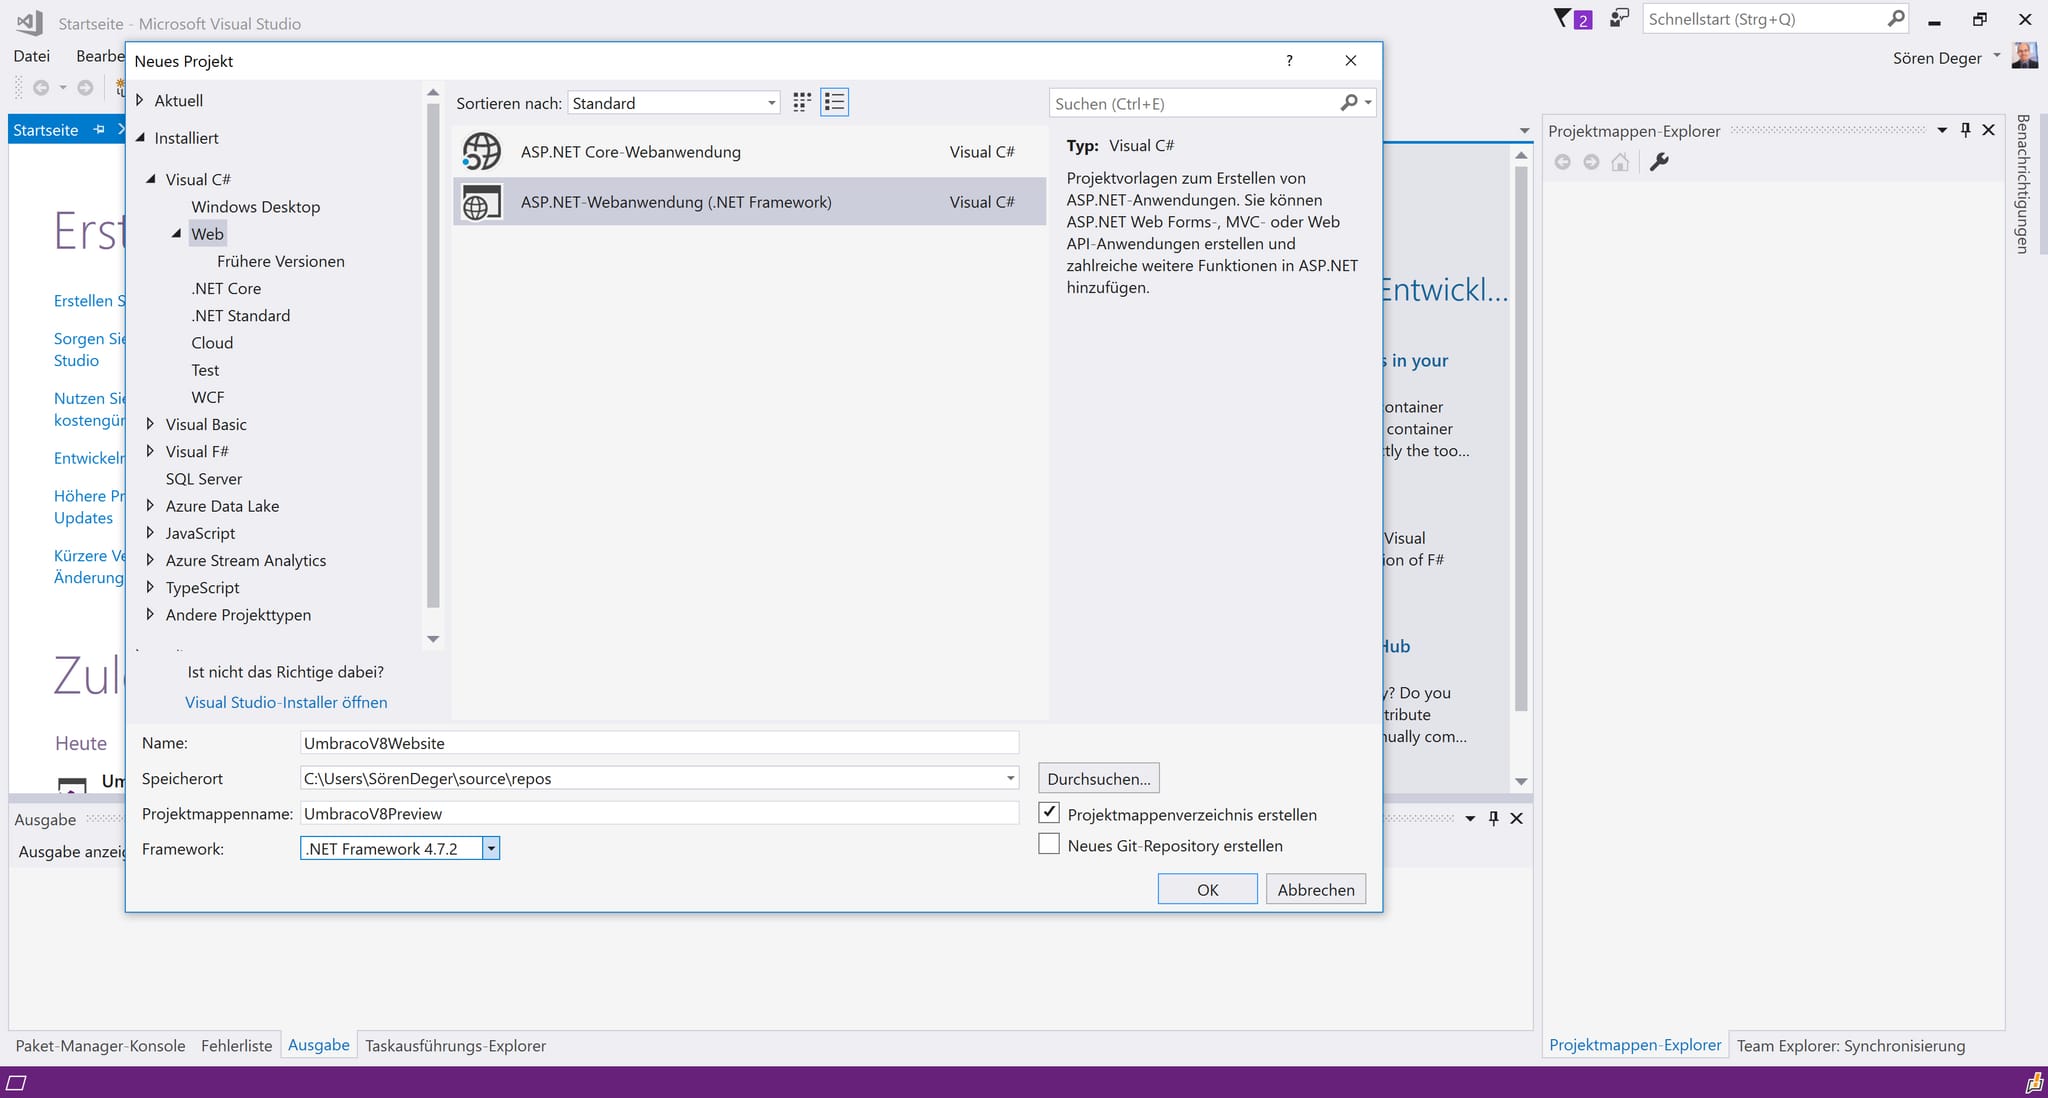The image size is (2048, 1098).
Task: Switch to Team Explorer: Synchronisierung tab
Action: click(1851, 1046)
